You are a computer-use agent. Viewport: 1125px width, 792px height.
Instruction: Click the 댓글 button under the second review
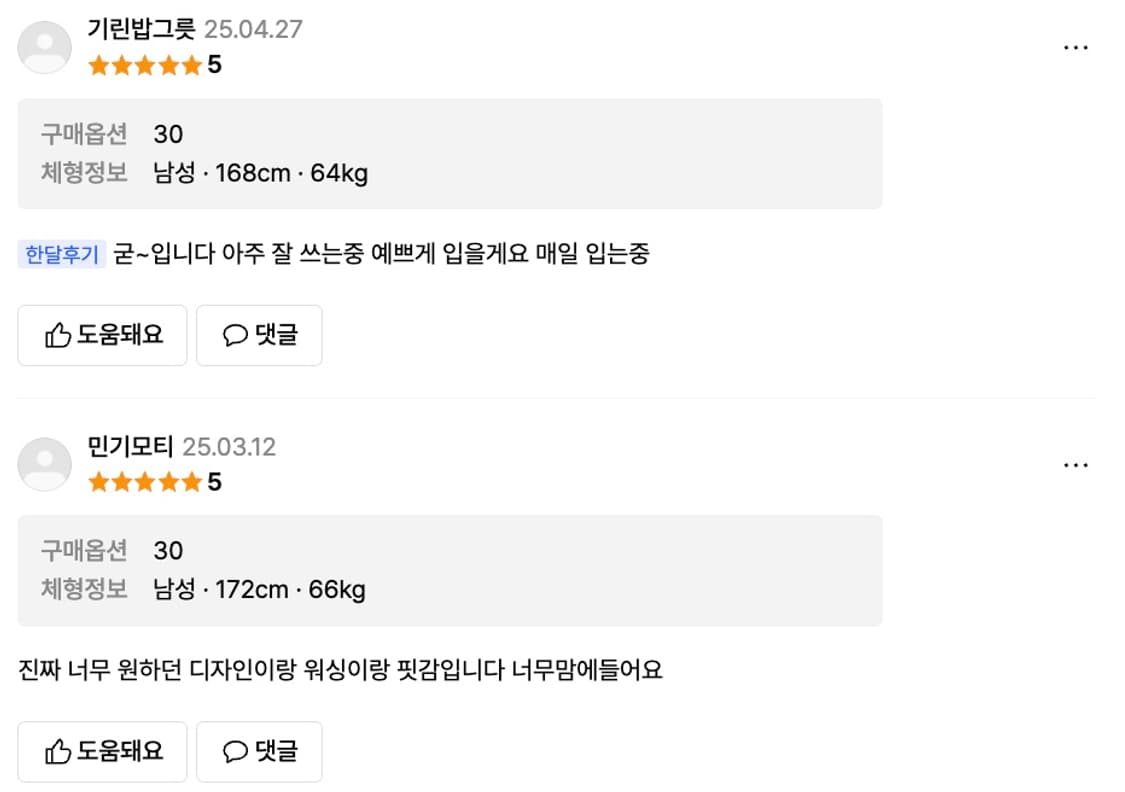(259, 751)
